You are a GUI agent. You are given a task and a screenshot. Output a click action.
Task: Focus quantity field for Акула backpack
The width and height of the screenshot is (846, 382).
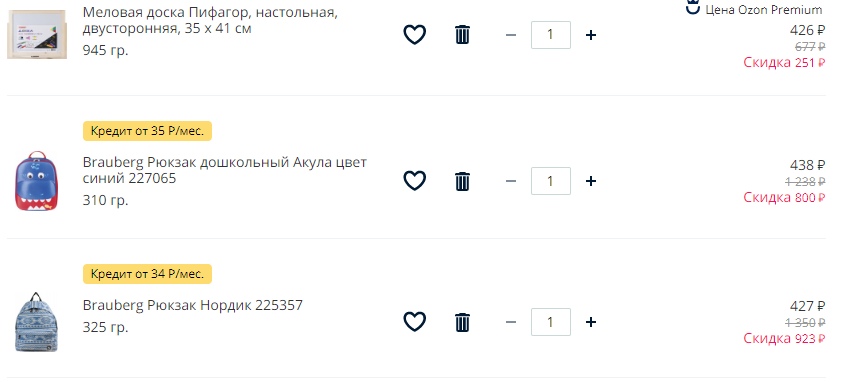click(x=551, y=181)
